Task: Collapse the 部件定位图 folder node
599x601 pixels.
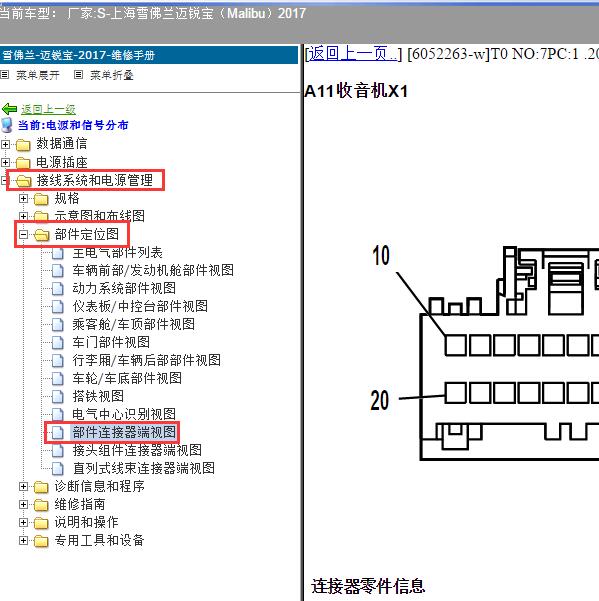Action: pos(23,235)
